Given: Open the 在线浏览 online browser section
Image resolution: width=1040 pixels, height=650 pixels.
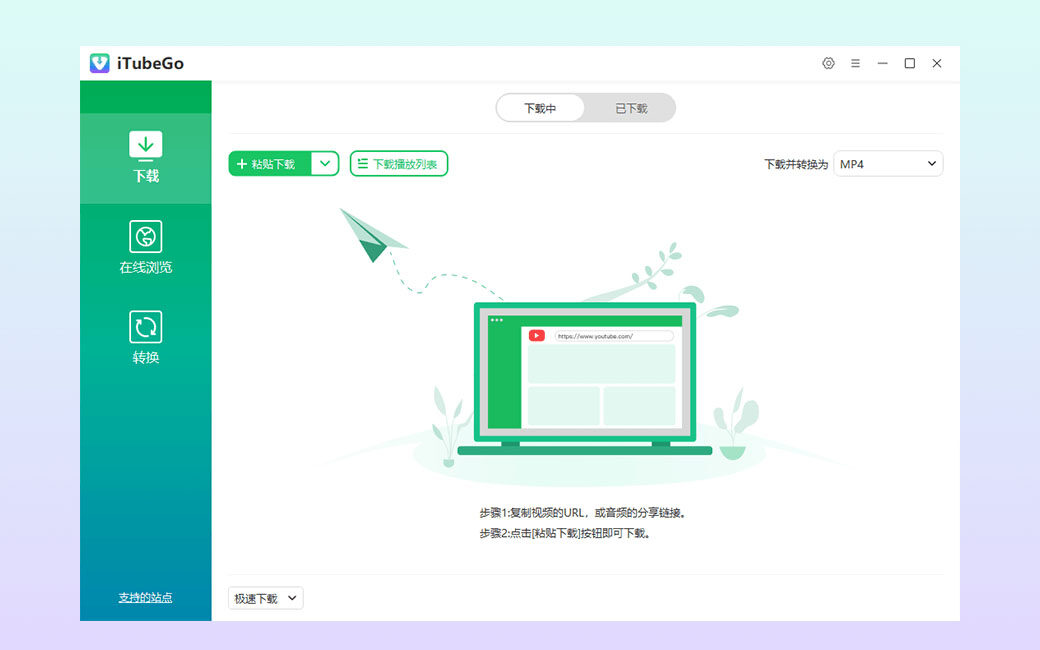Looking at the screenshot, I should (x=145, y=248).
